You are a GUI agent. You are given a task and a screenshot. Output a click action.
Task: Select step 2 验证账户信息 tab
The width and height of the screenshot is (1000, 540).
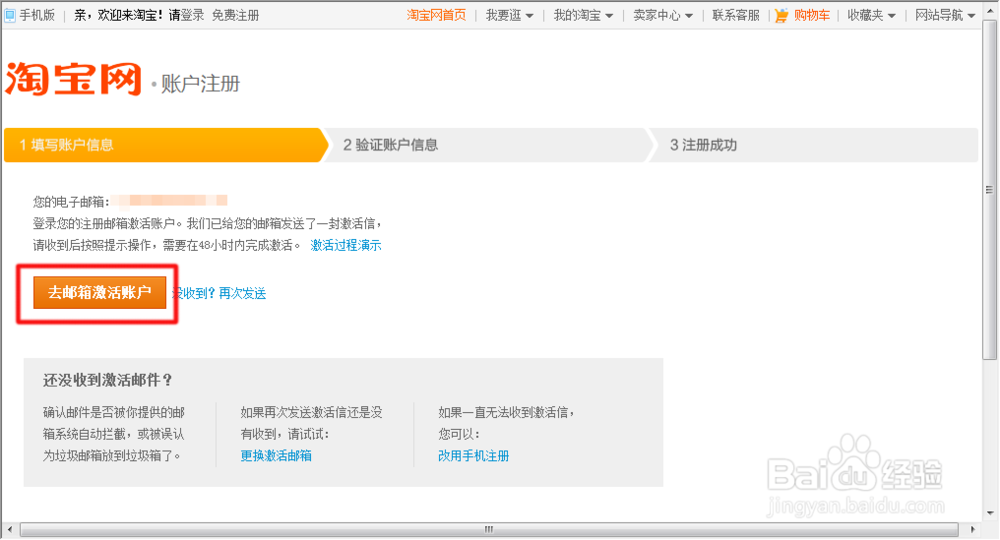[488, 145]
